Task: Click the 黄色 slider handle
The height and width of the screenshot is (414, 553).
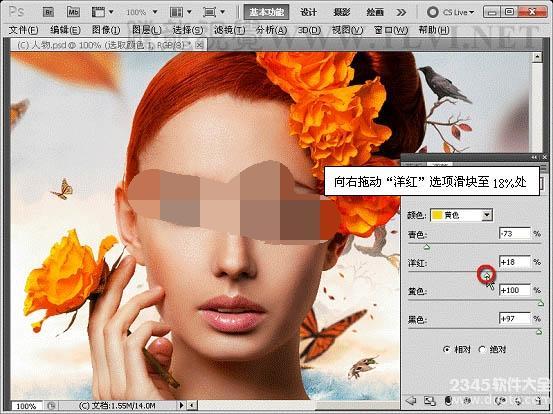Action: [x=540, y=303]
